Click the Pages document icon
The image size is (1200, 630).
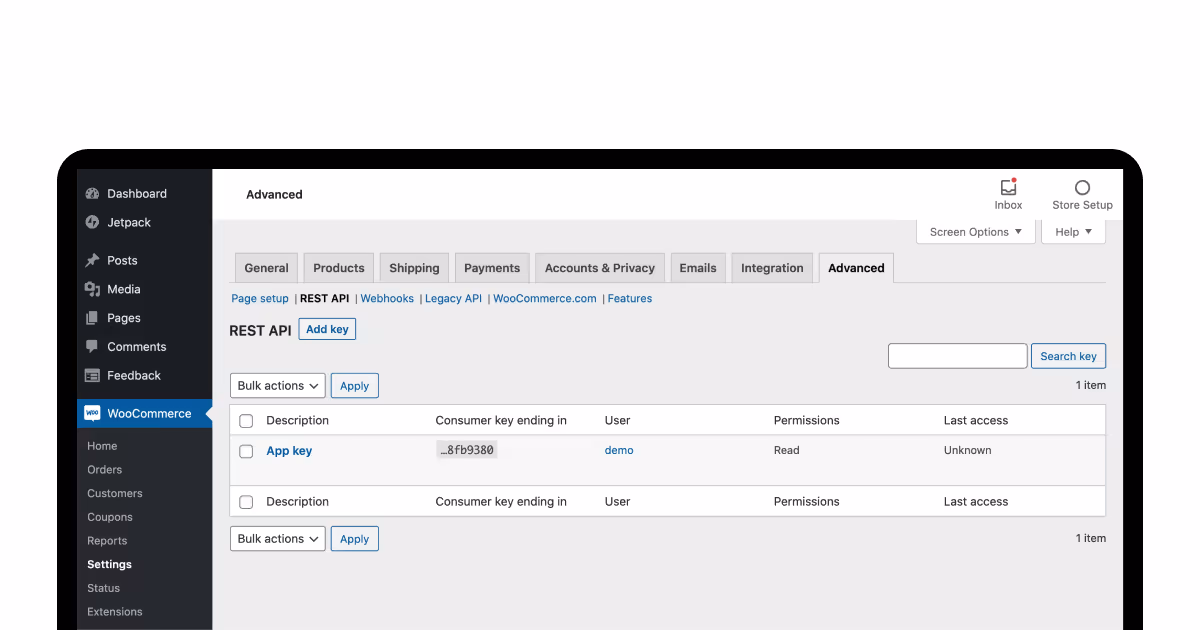(92, 318)
